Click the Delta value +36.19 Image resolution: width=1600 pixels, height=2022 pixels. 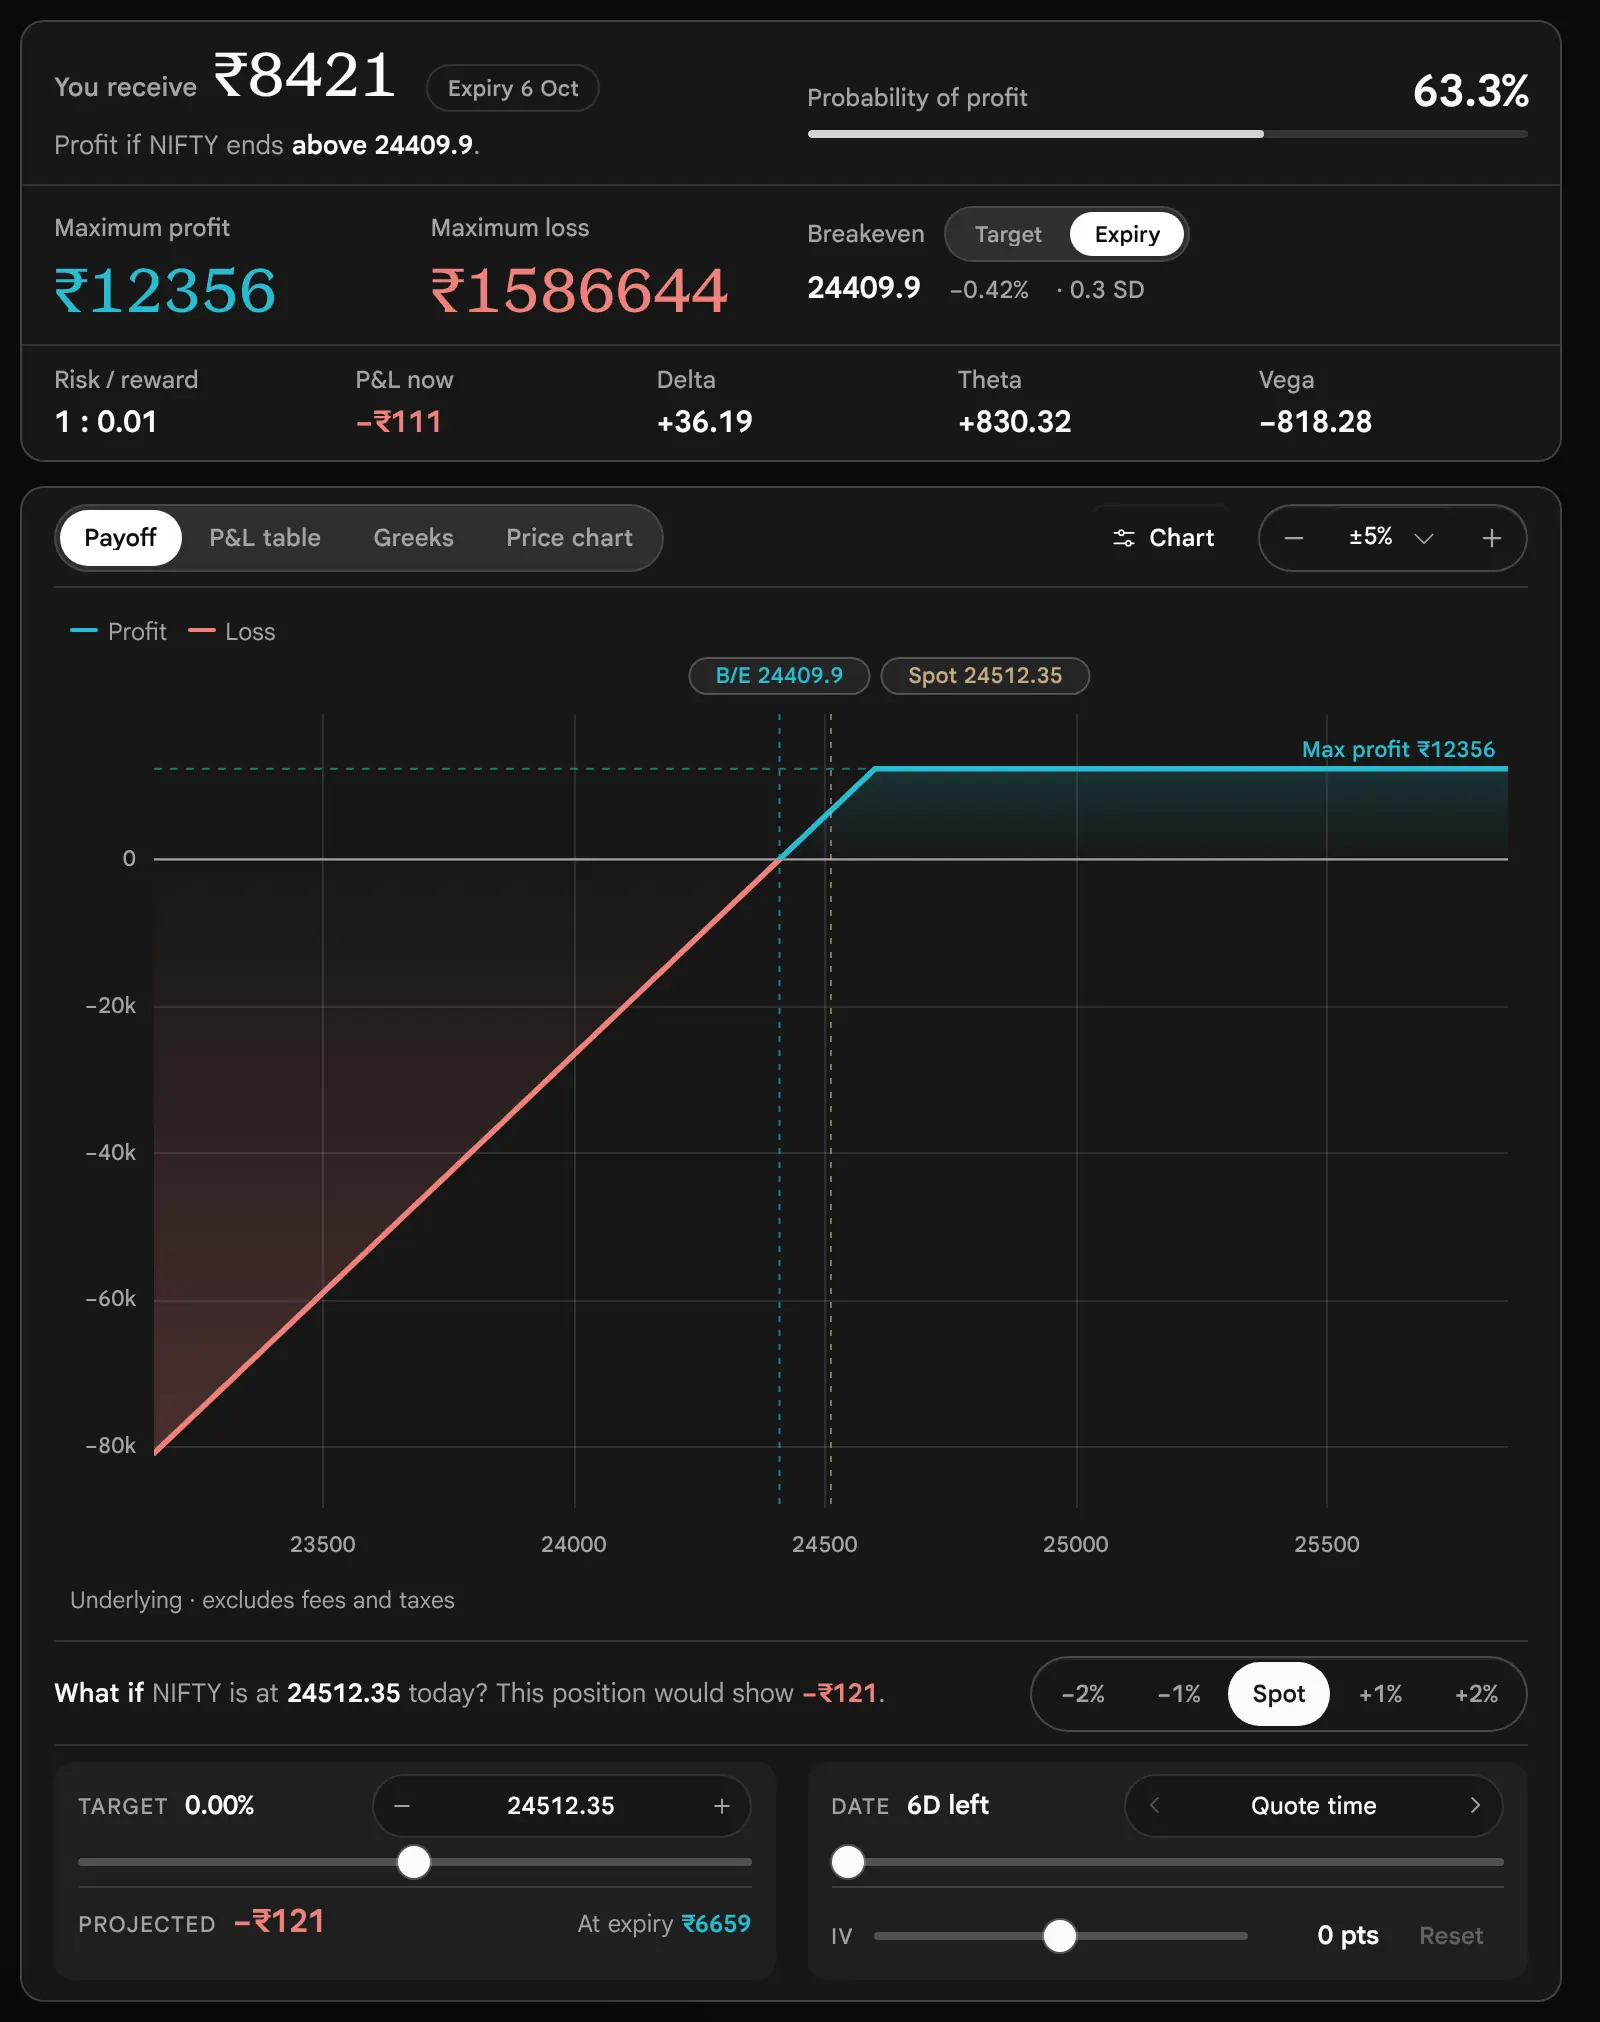(x=704, y=422)
